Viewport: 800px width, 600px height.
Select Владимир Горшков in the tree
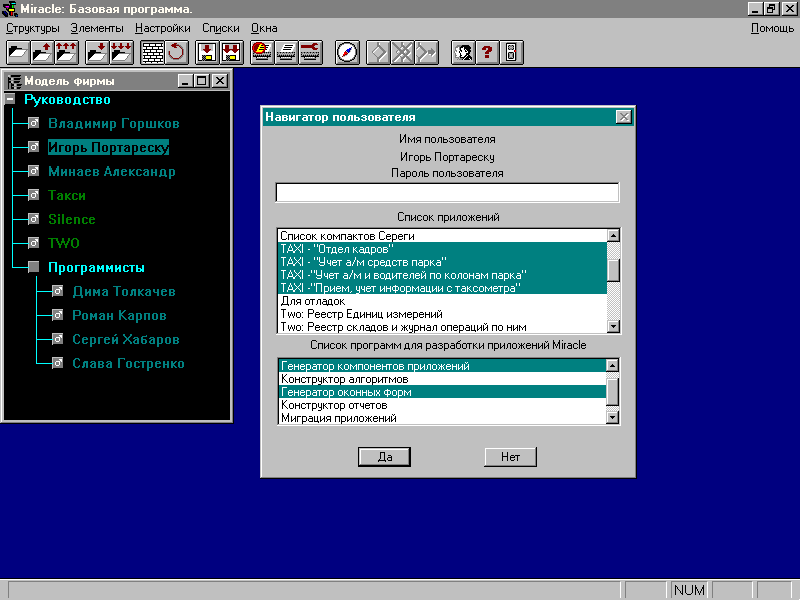(114, 124)
